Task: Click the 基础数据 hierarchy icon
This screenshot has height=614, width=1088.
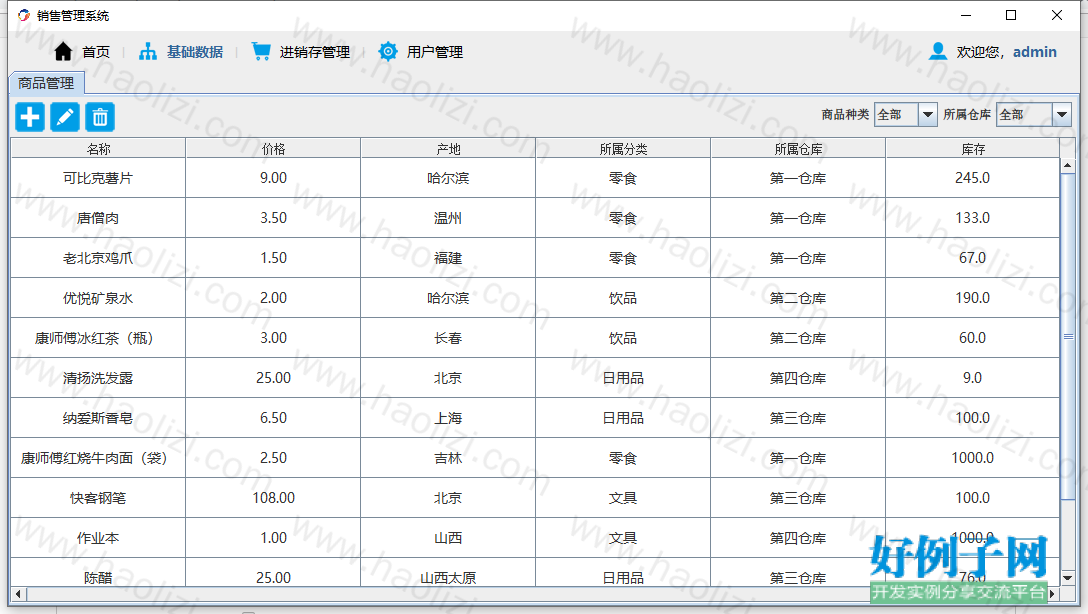Action: click(148, 51)
